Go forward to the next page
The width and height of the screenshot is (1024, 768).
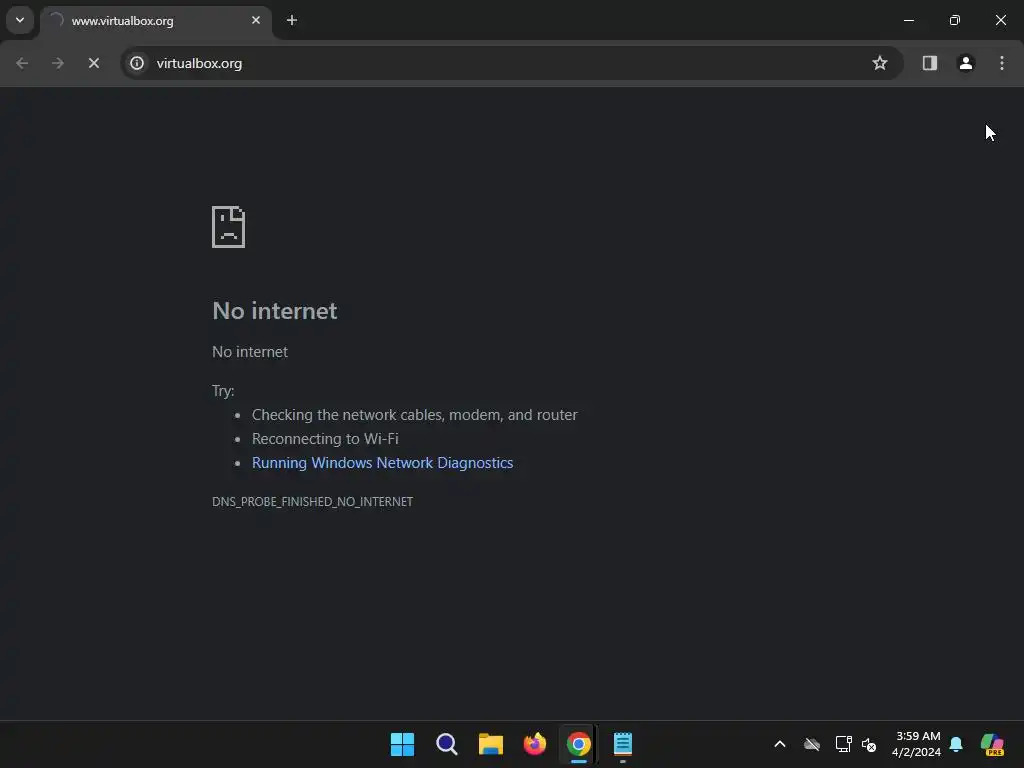(58, 63)
